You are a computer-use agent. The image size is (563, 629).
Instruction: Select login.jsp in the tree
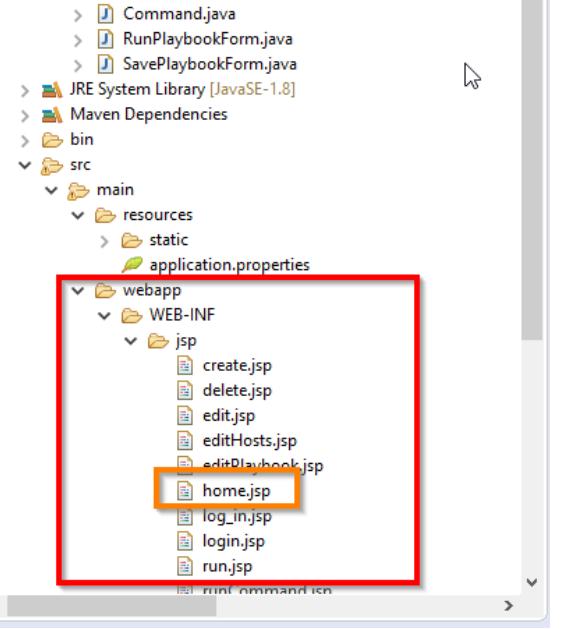point(233,542)
